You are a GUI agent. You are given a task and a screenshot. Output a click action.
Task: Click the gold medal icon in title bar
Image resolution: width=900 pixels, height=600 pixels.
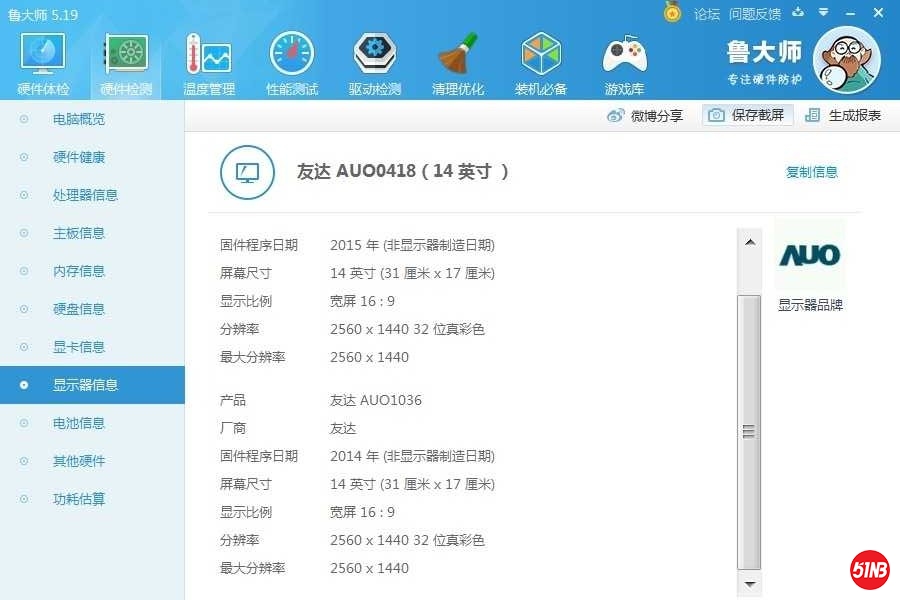pyautogui.click(x=672, y=12)
